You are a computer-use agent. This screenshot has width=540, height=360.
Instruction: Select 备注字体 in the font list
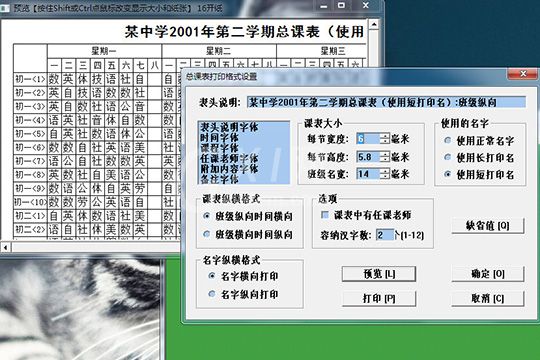coord(219,179)
